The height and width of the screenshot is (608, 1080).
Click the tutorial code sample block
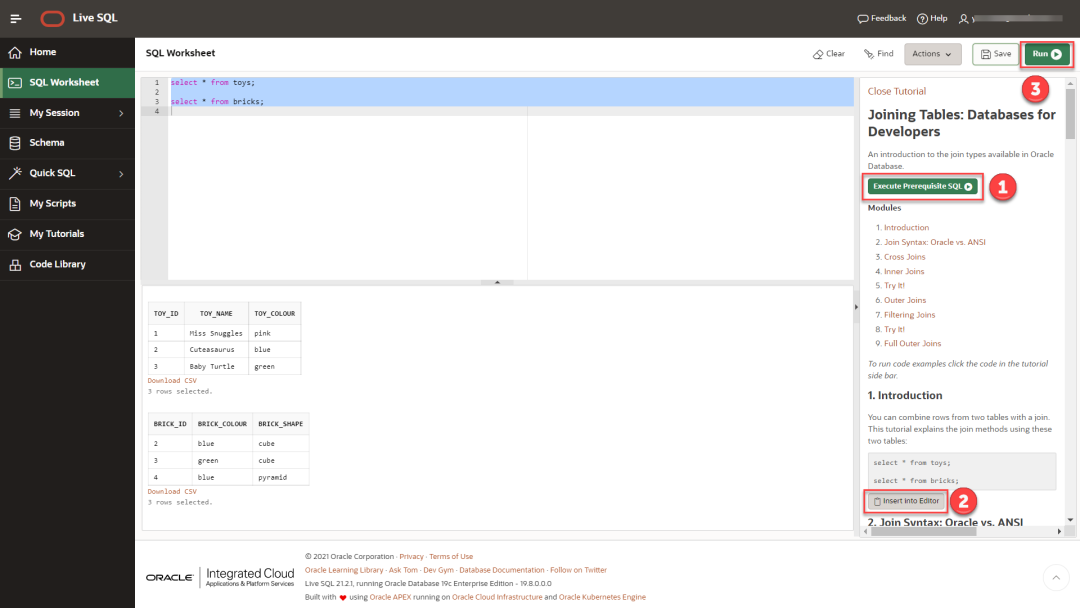click(962, 472)
